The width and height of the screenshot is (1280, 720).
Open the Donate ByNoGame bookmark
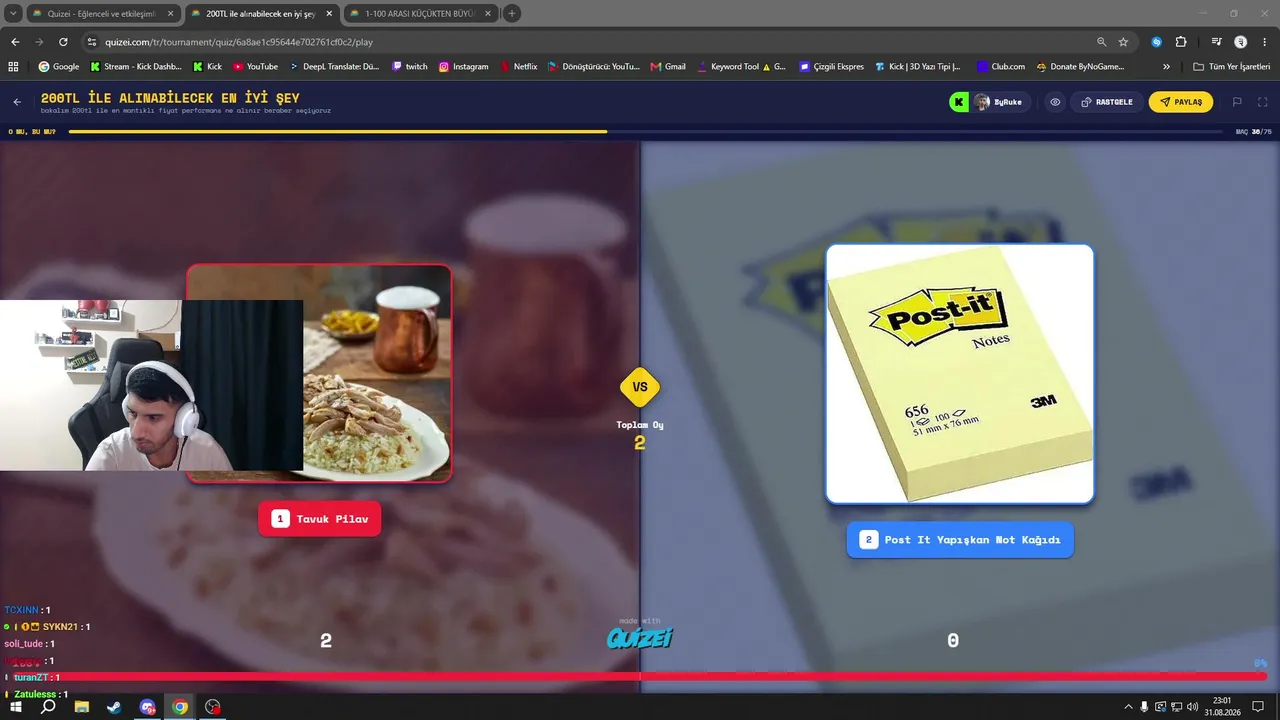point(1081,67)
